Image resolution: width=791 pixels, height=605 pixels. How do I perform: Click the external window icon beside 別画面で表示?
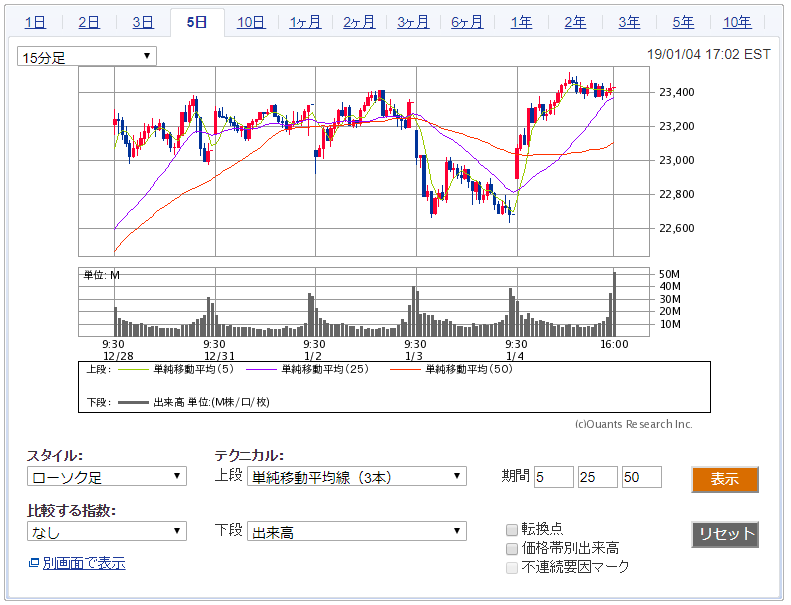click(x=34, y=564)
